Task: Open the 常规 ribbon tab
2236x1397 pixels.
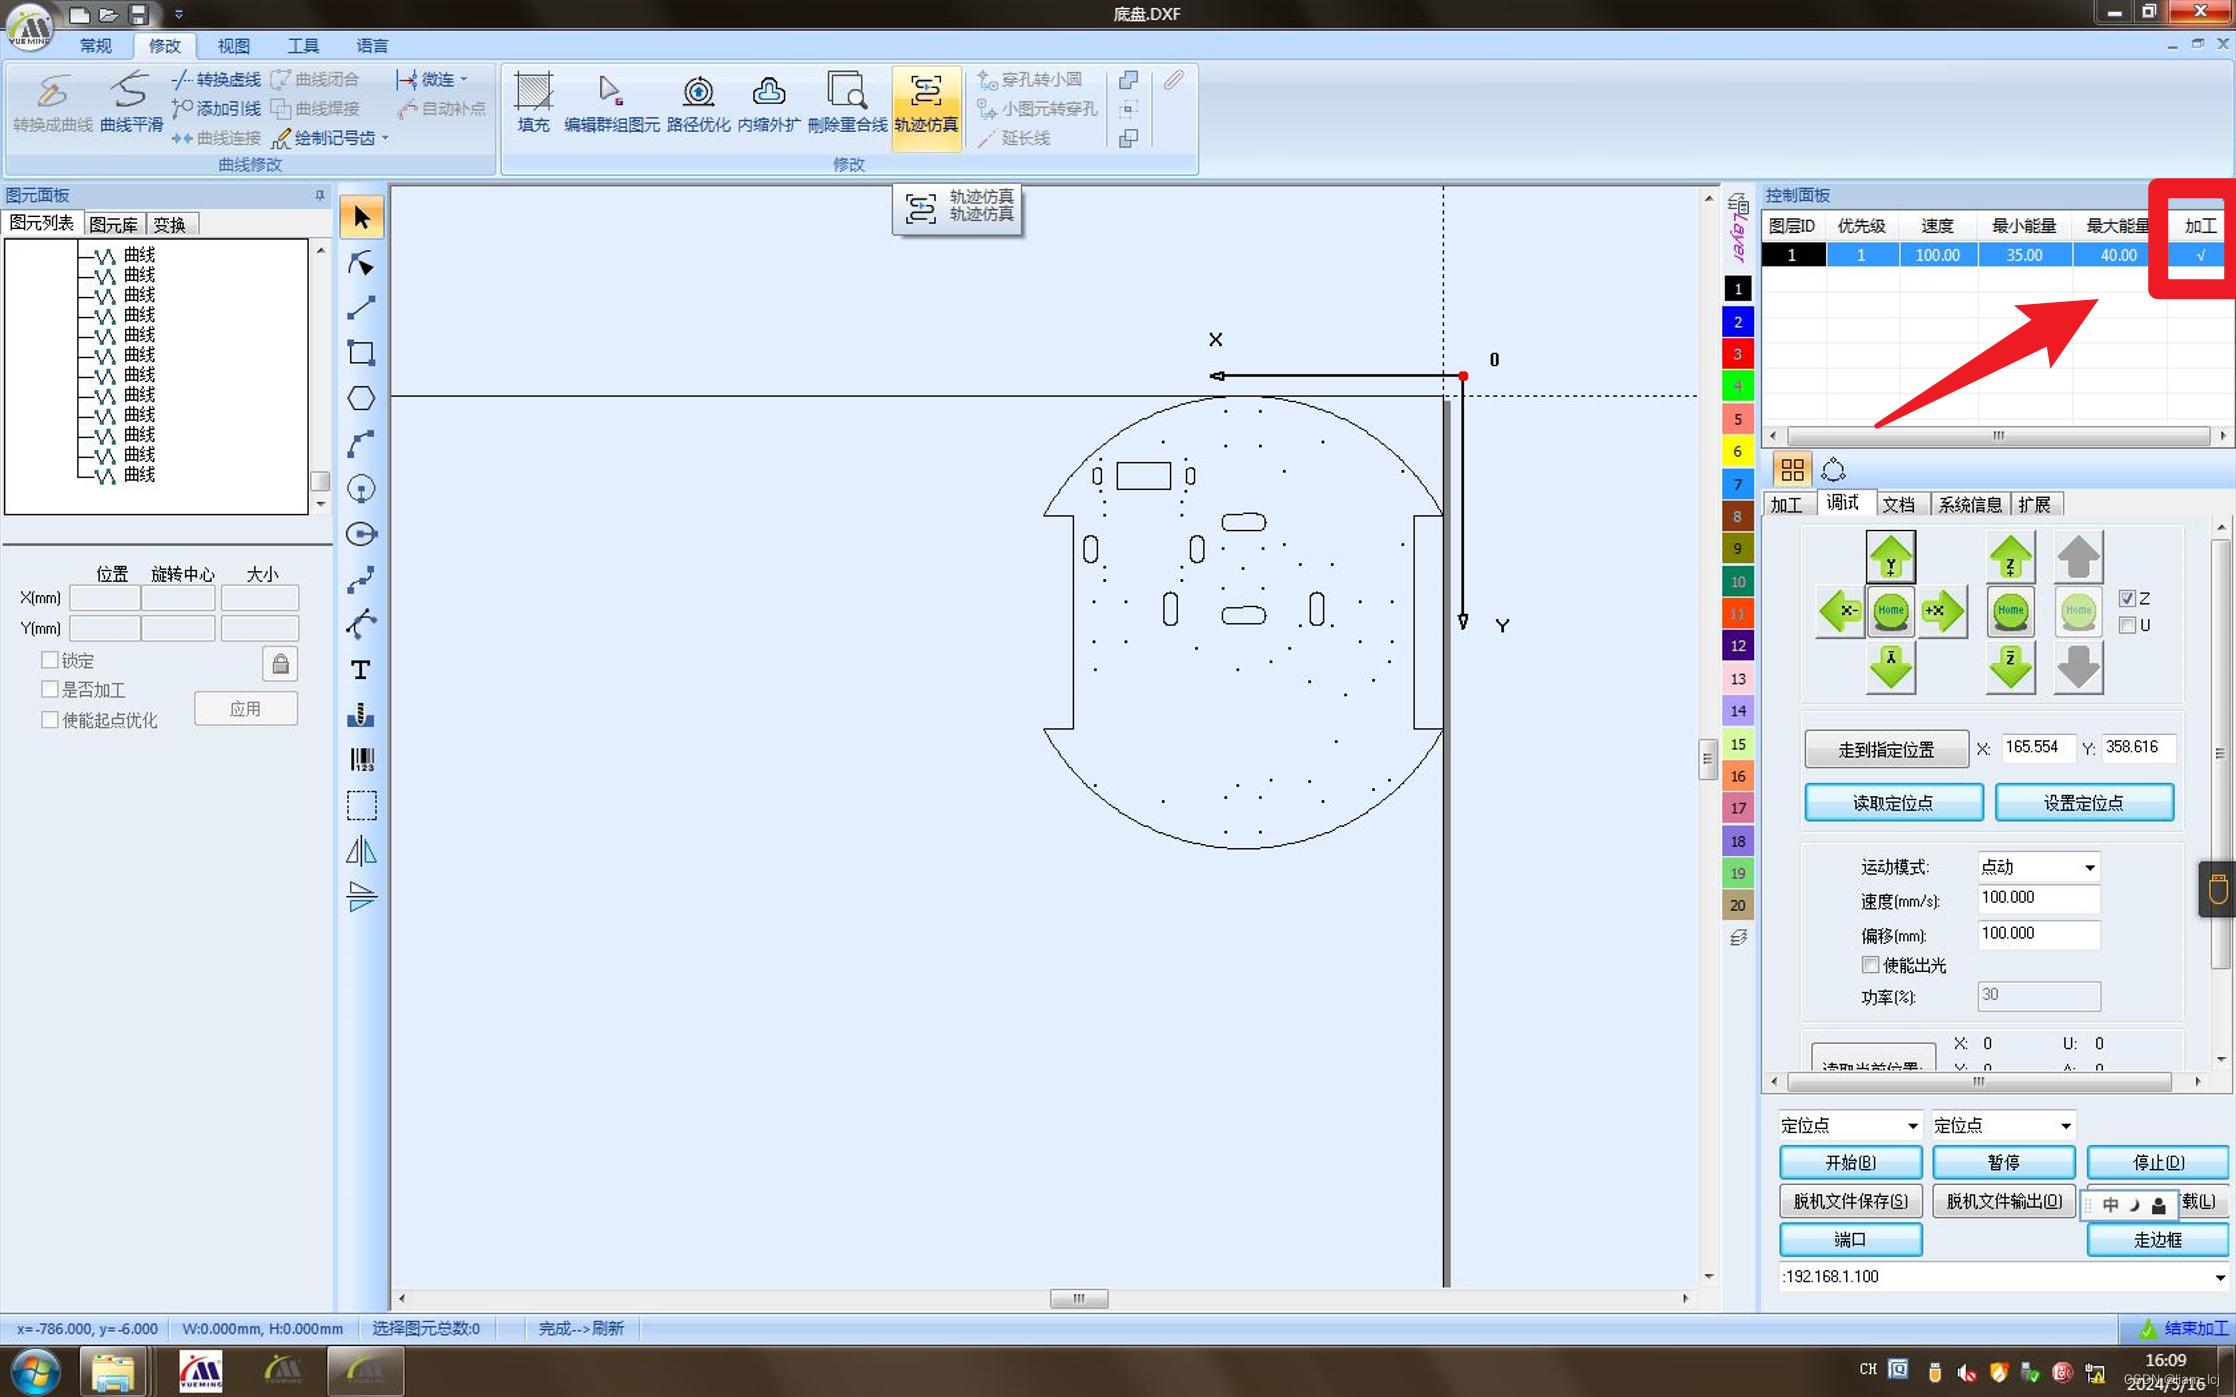Action: click(x=96, y=45)
